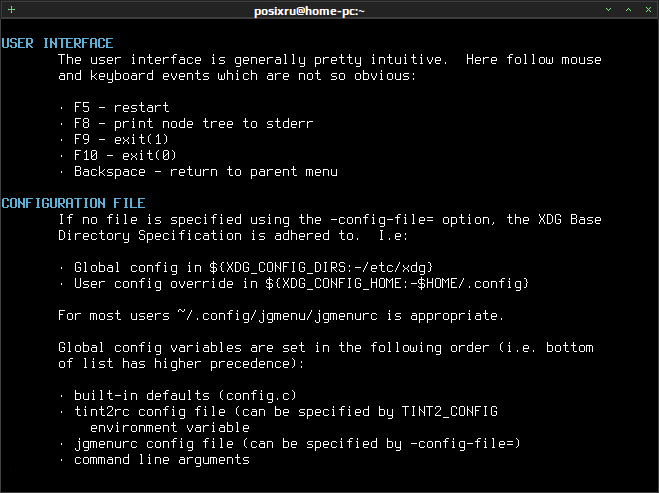The width and height of the screenshot is (659, 493).
Task: Click the ${XDG_CONFIG_HOME:-$HOME/.config} path
Action: pos(397,284)
